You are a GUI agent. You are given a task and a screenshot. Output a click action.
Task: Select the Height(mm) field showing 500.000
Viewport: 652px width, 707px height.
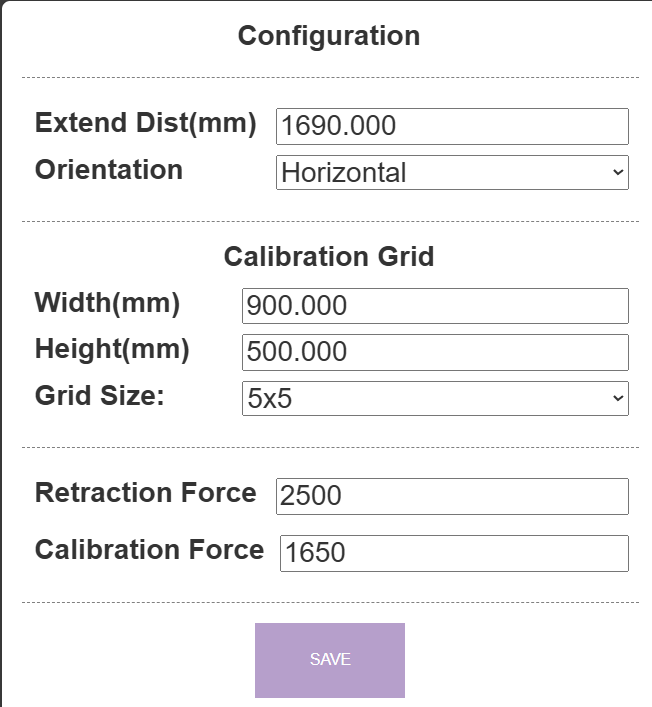(x=435, y=352)
